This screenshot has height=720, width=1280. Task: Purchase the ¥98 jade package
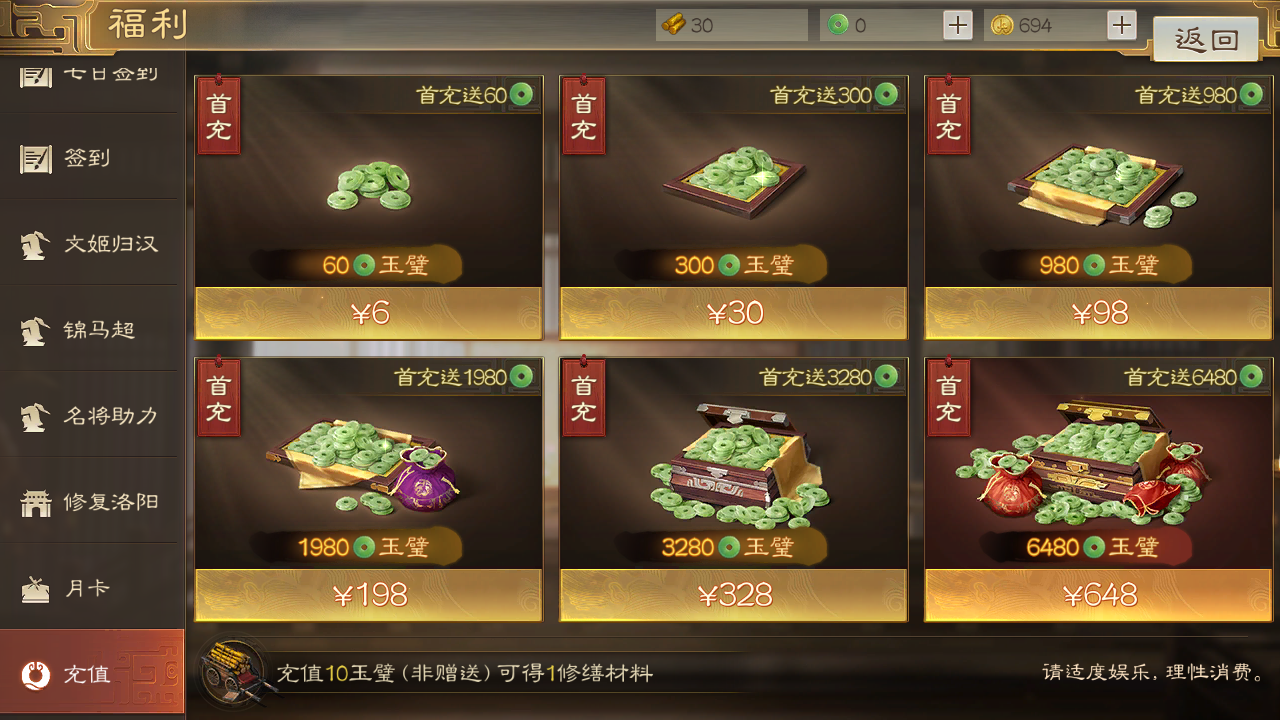(1099, 313)
